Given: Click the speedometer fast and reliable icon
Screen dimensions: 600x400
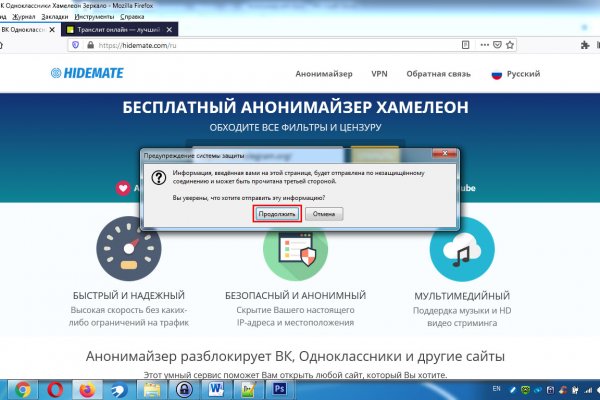Looking at the screenshot, I should pos(128,248).
